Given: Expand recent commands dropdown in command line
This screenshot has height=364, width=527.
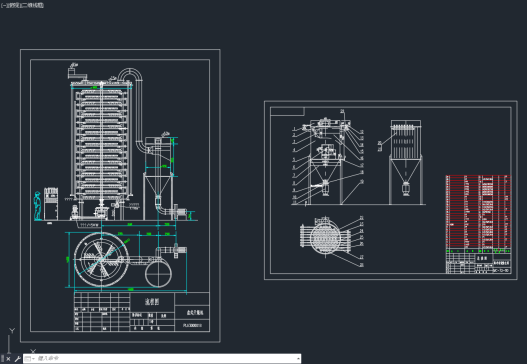Looking at the screenshot, I should coord(30,359).
